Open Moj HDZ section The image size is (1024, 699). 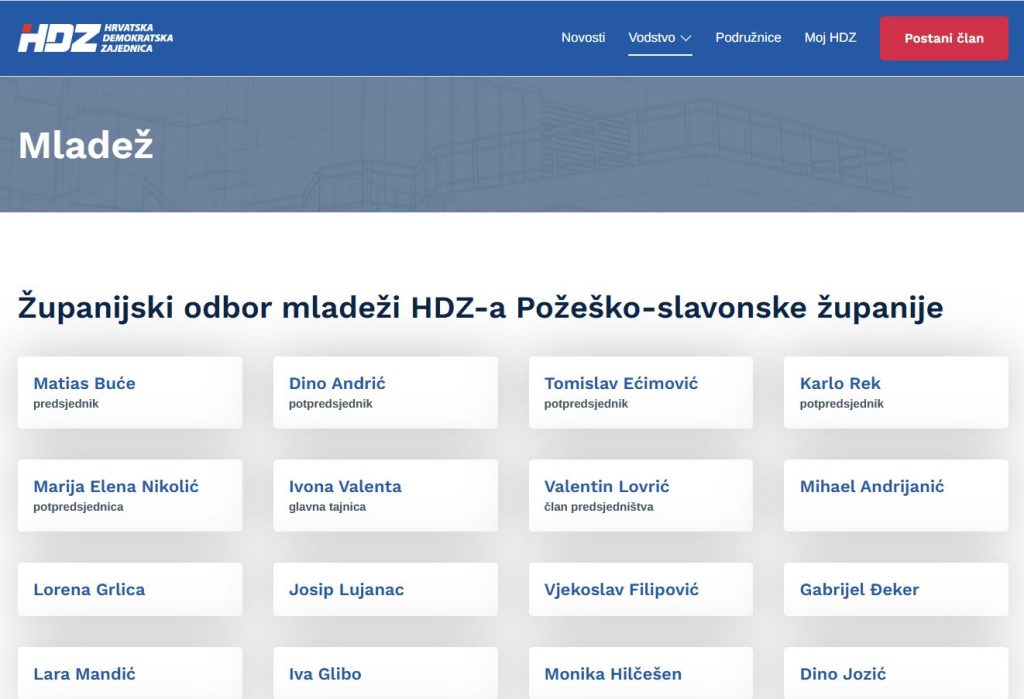[x=830, y=38]
